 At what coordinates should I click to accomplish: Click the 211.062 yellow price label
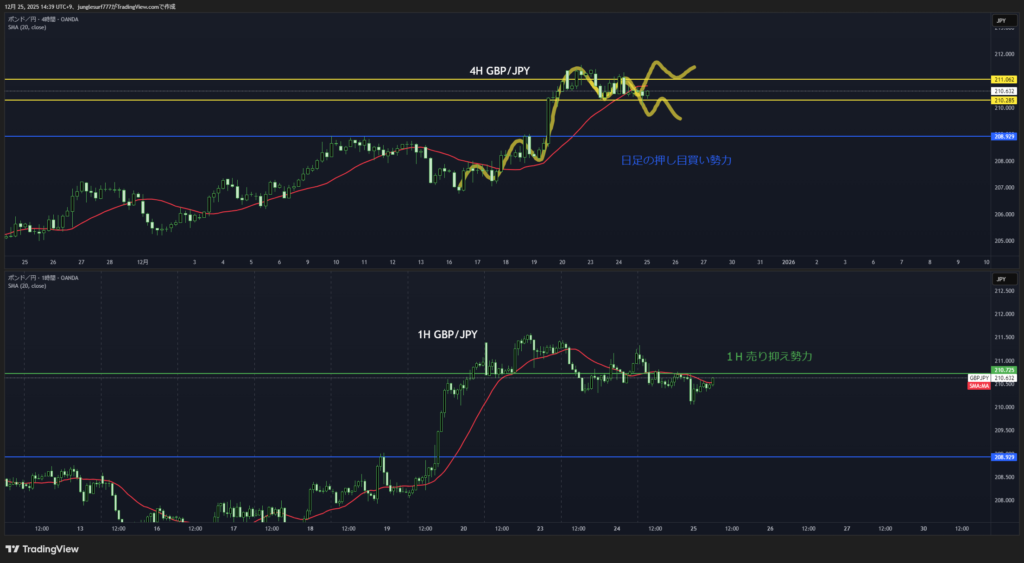pyautogui.click(x=1003, y=79)
